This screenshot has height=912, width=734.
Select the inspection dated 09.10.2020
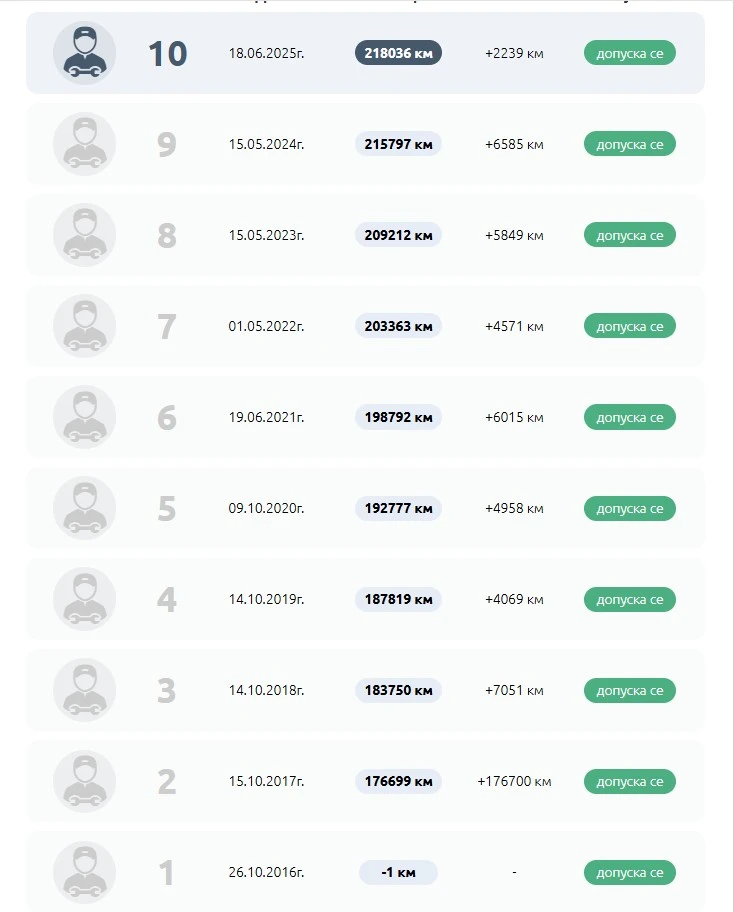pyautogui.click(x=266, y=508)
